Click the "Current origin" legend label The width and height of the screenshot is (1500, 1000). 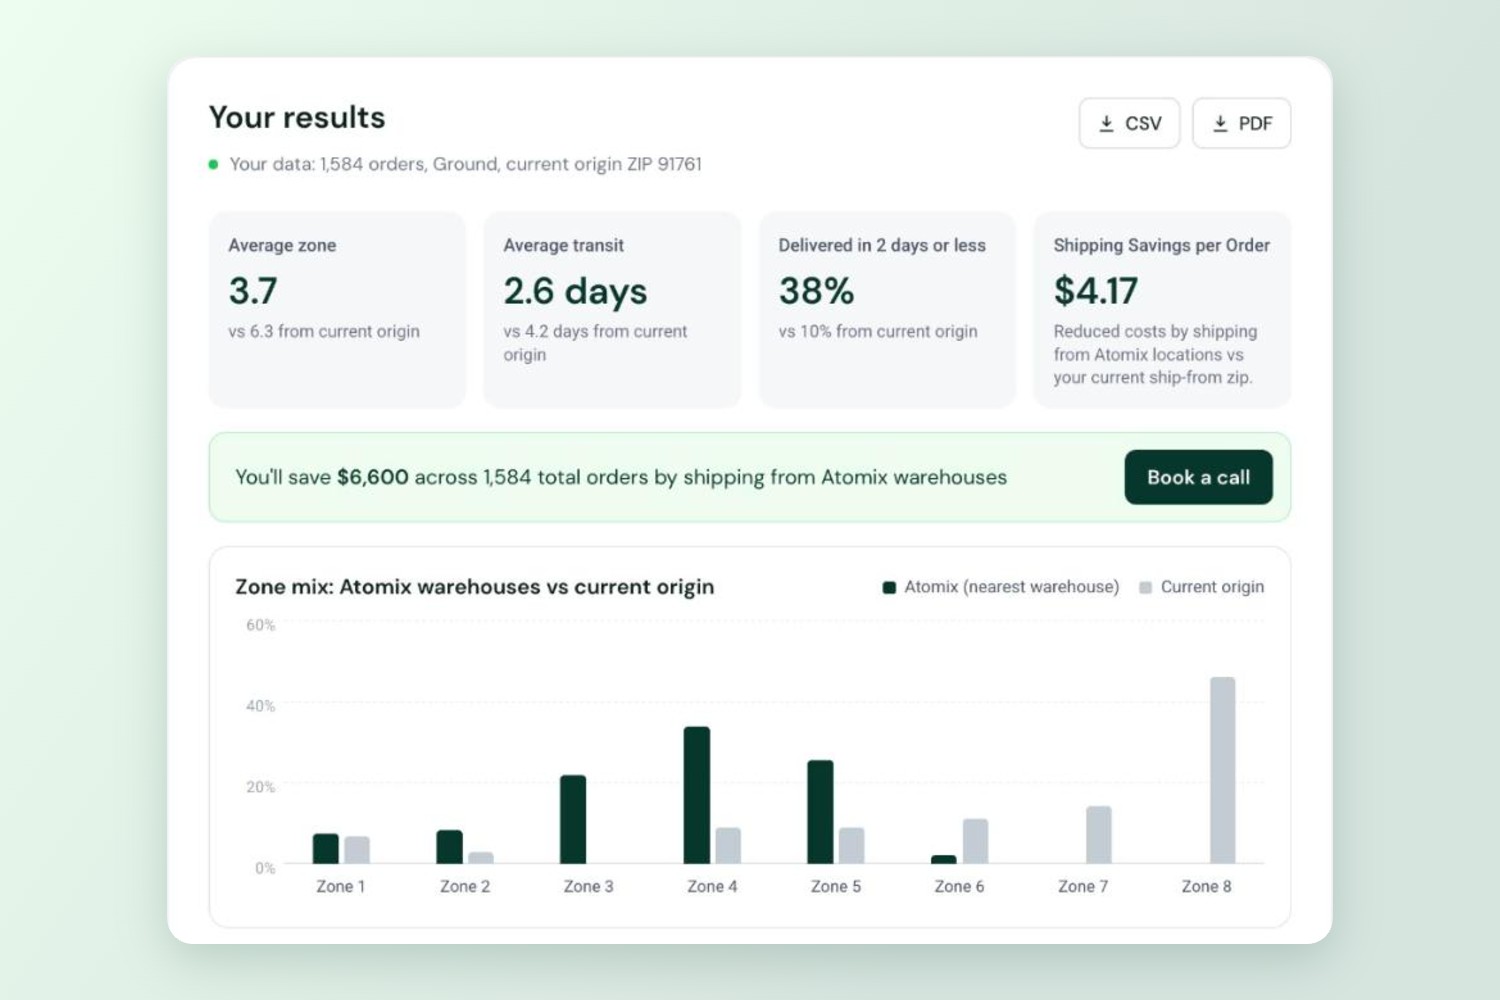tap(1212, 587)
